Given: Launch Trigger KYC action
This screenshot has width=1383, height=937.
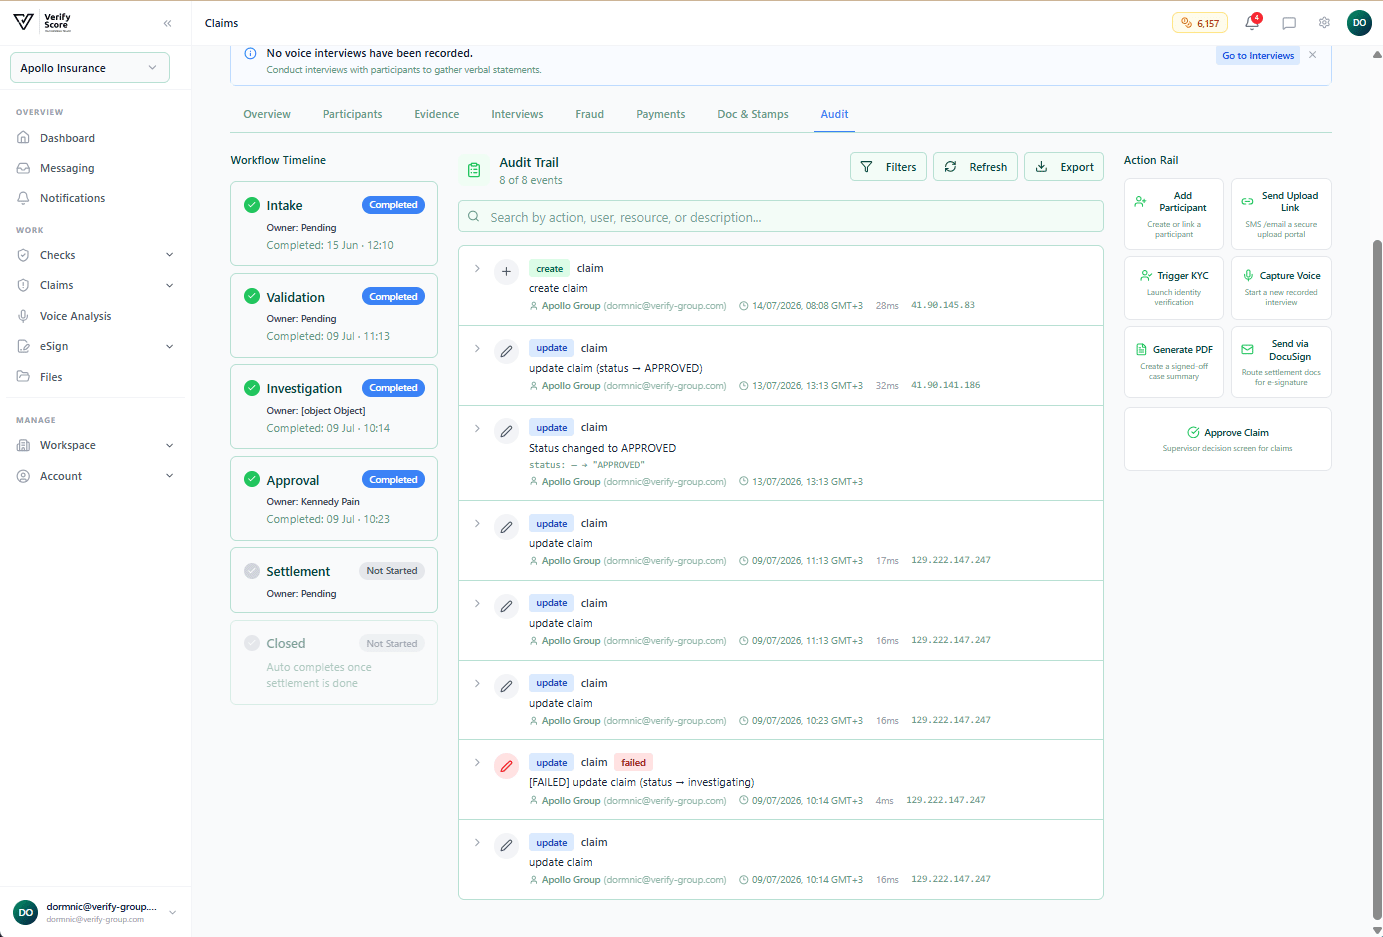Looking at the screenshot, I should tap(1174, 288).
